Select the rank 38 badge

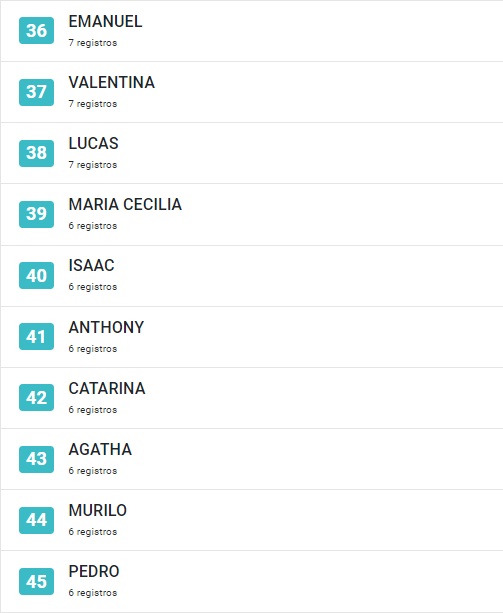[36, 153]
